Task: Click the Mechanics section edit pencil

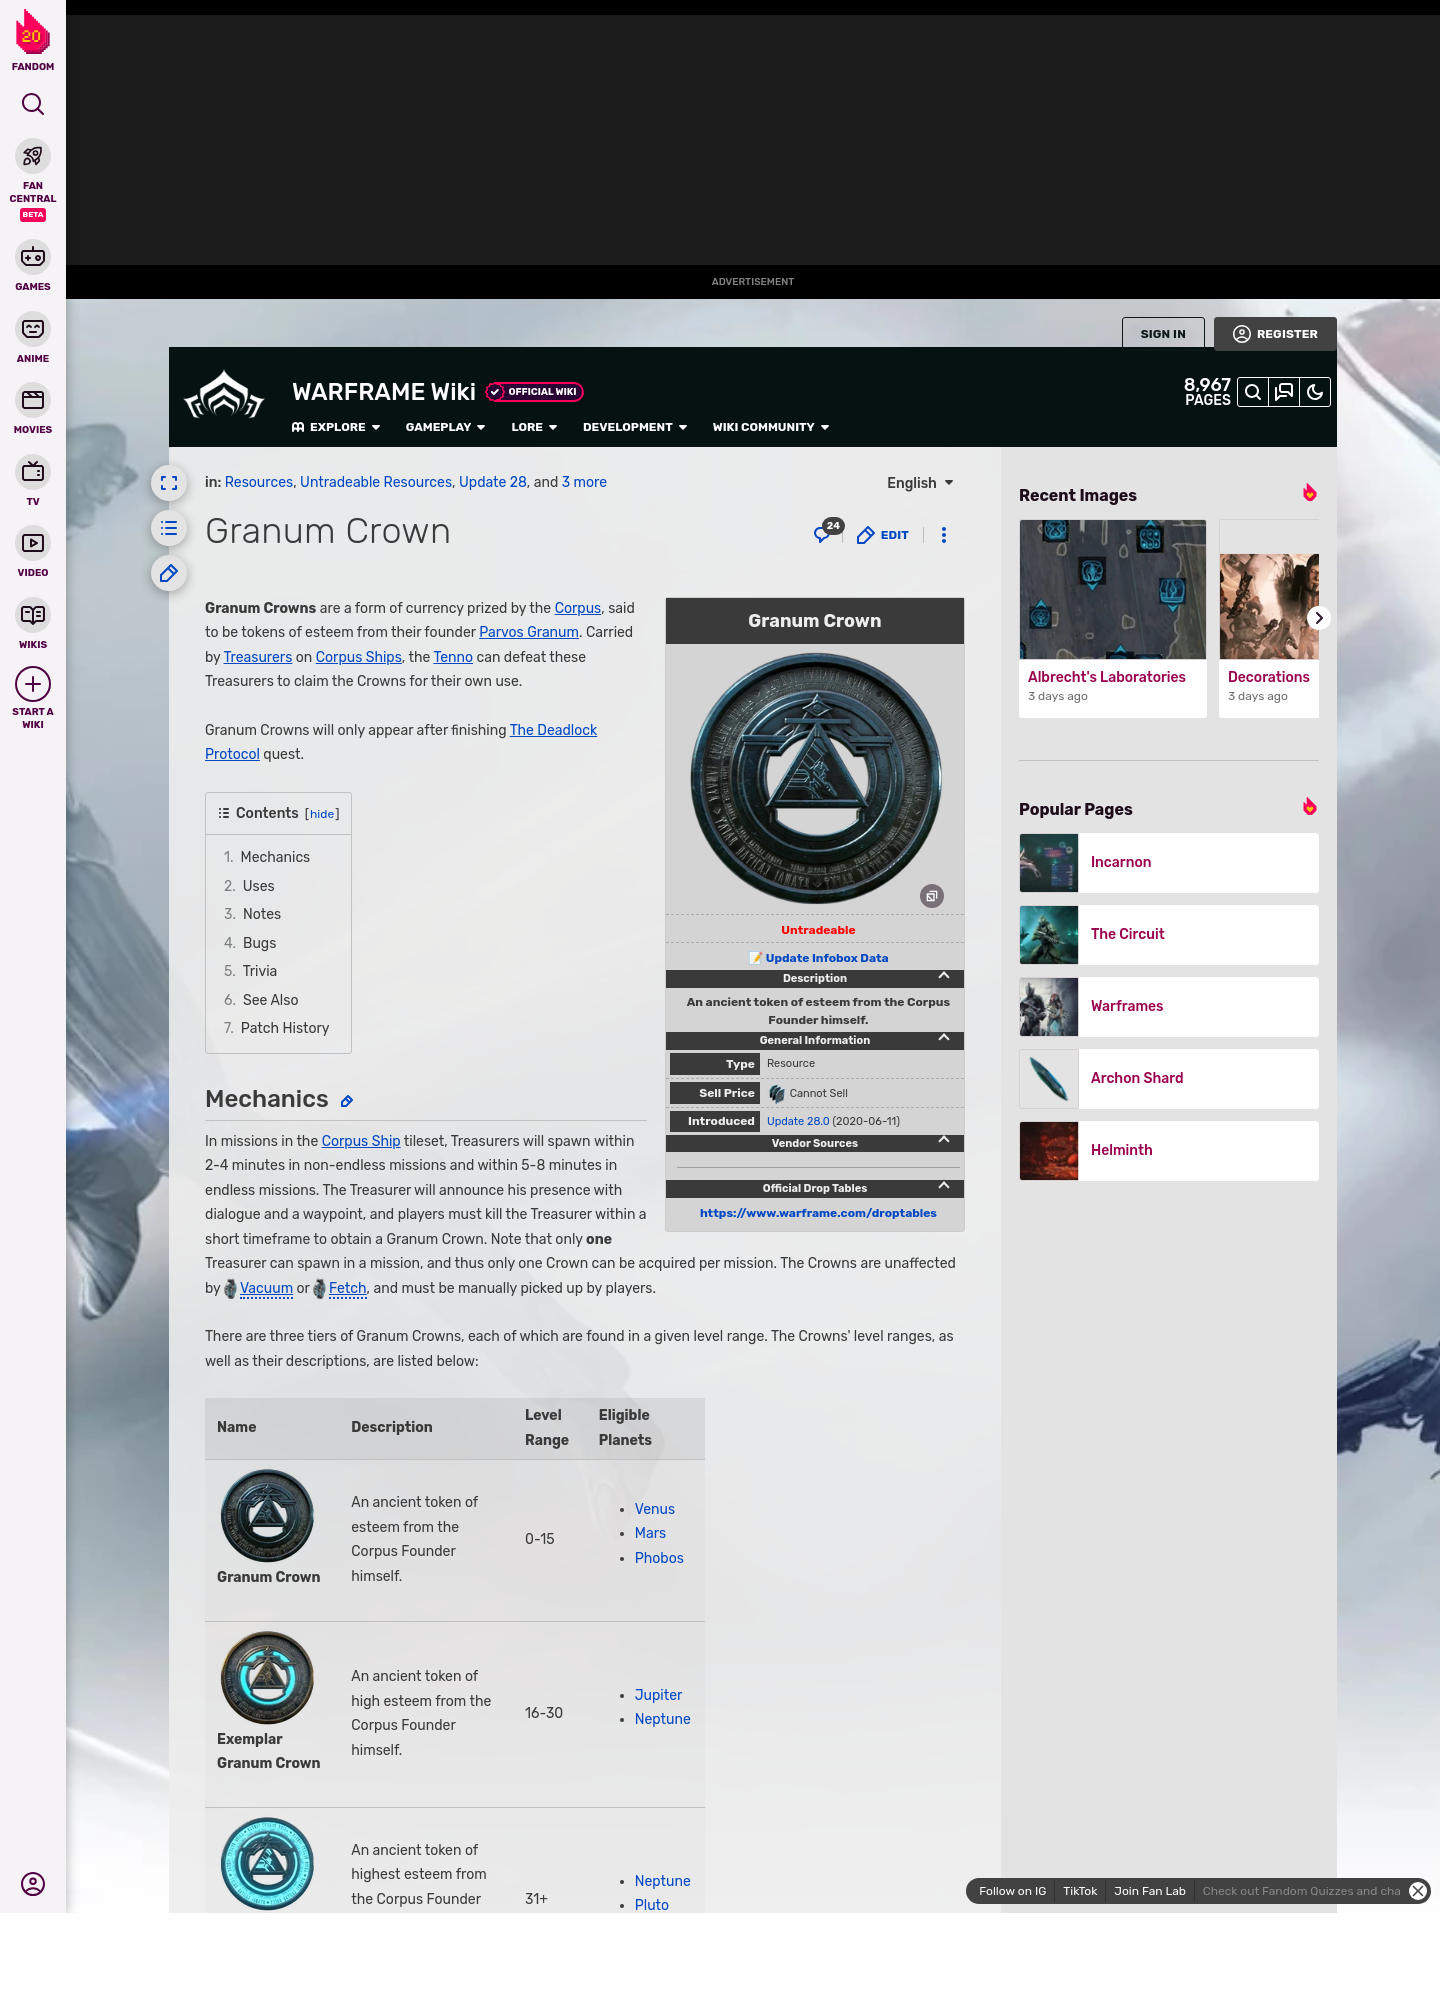Action: pyautogui.click(x=347, y=1101)
